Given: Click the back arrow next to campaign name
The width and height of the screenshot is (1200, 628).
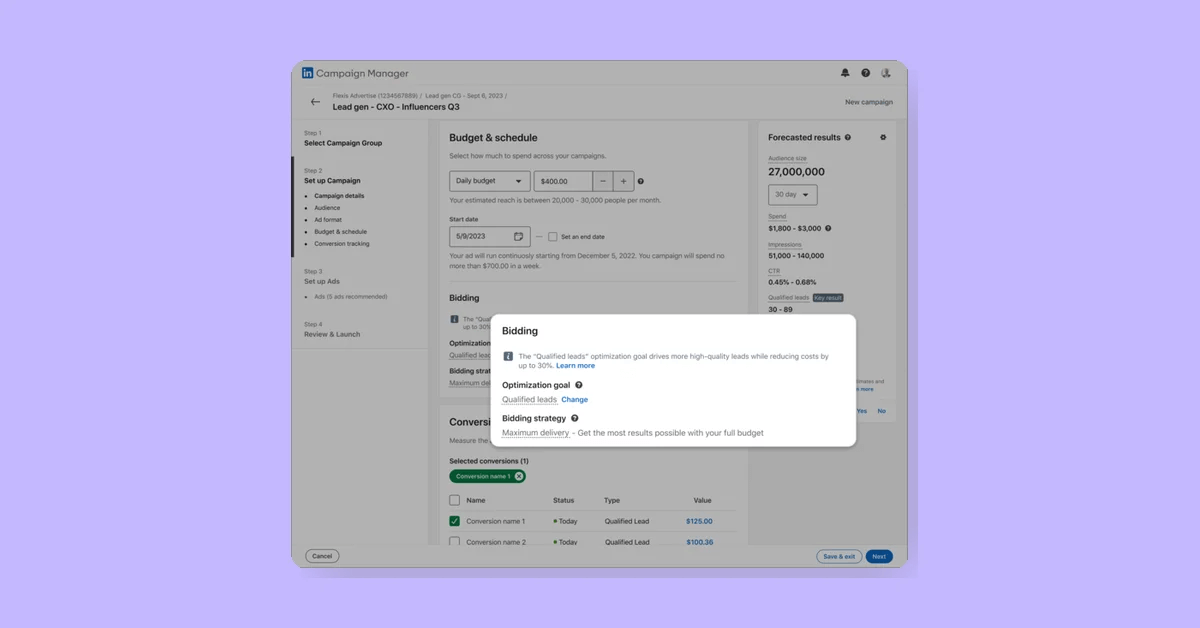Looking at the screenshot, I should coord(316,102).
